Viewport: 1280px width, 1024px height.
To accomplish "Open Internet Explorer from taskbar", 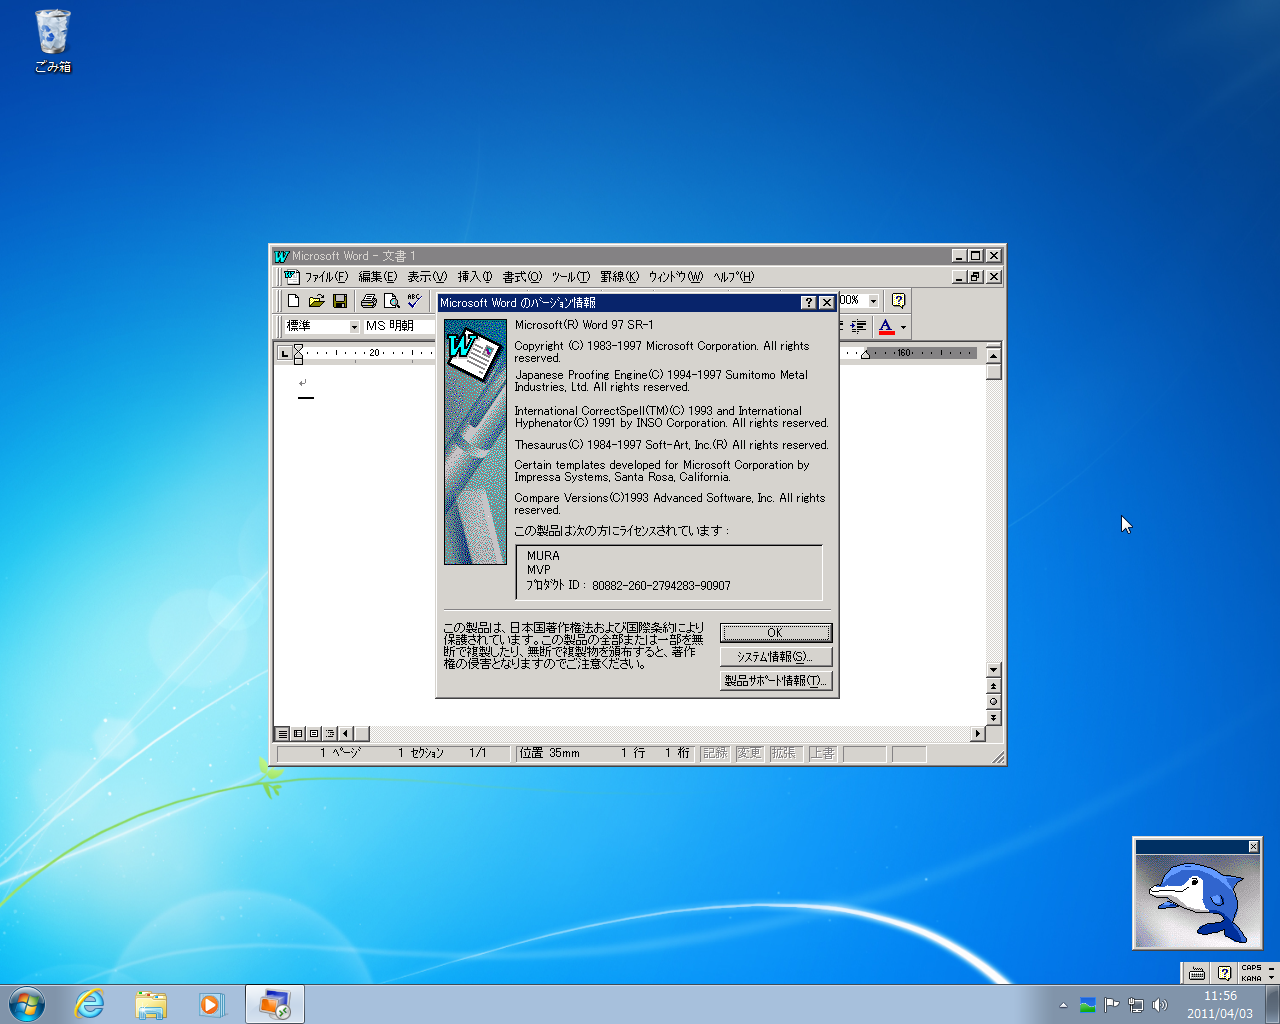I will tap(90, 1004).
